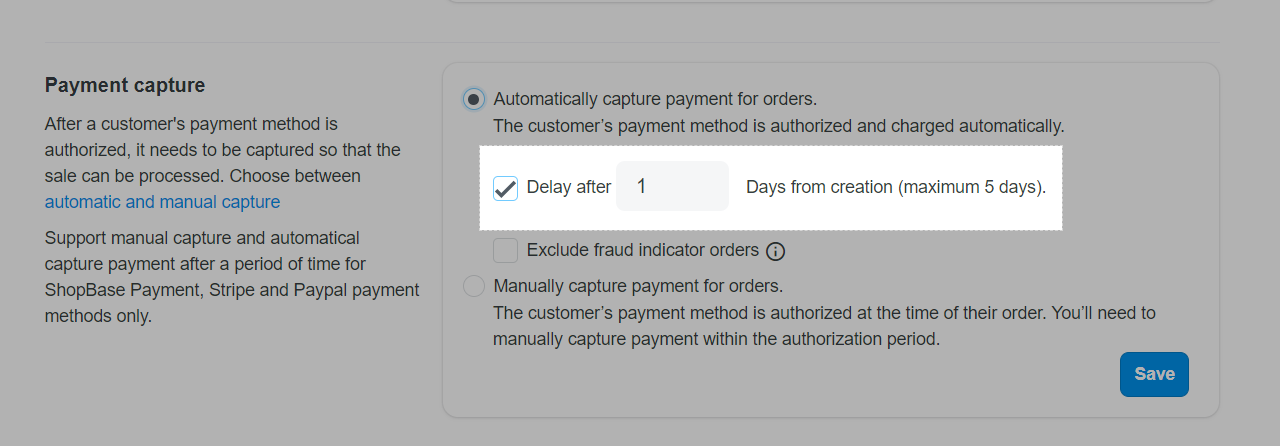Click the "Days from creation (maximum 5 days)" text
The width and height of the screenshot is (1280, 446).
[x=896, y=187]
